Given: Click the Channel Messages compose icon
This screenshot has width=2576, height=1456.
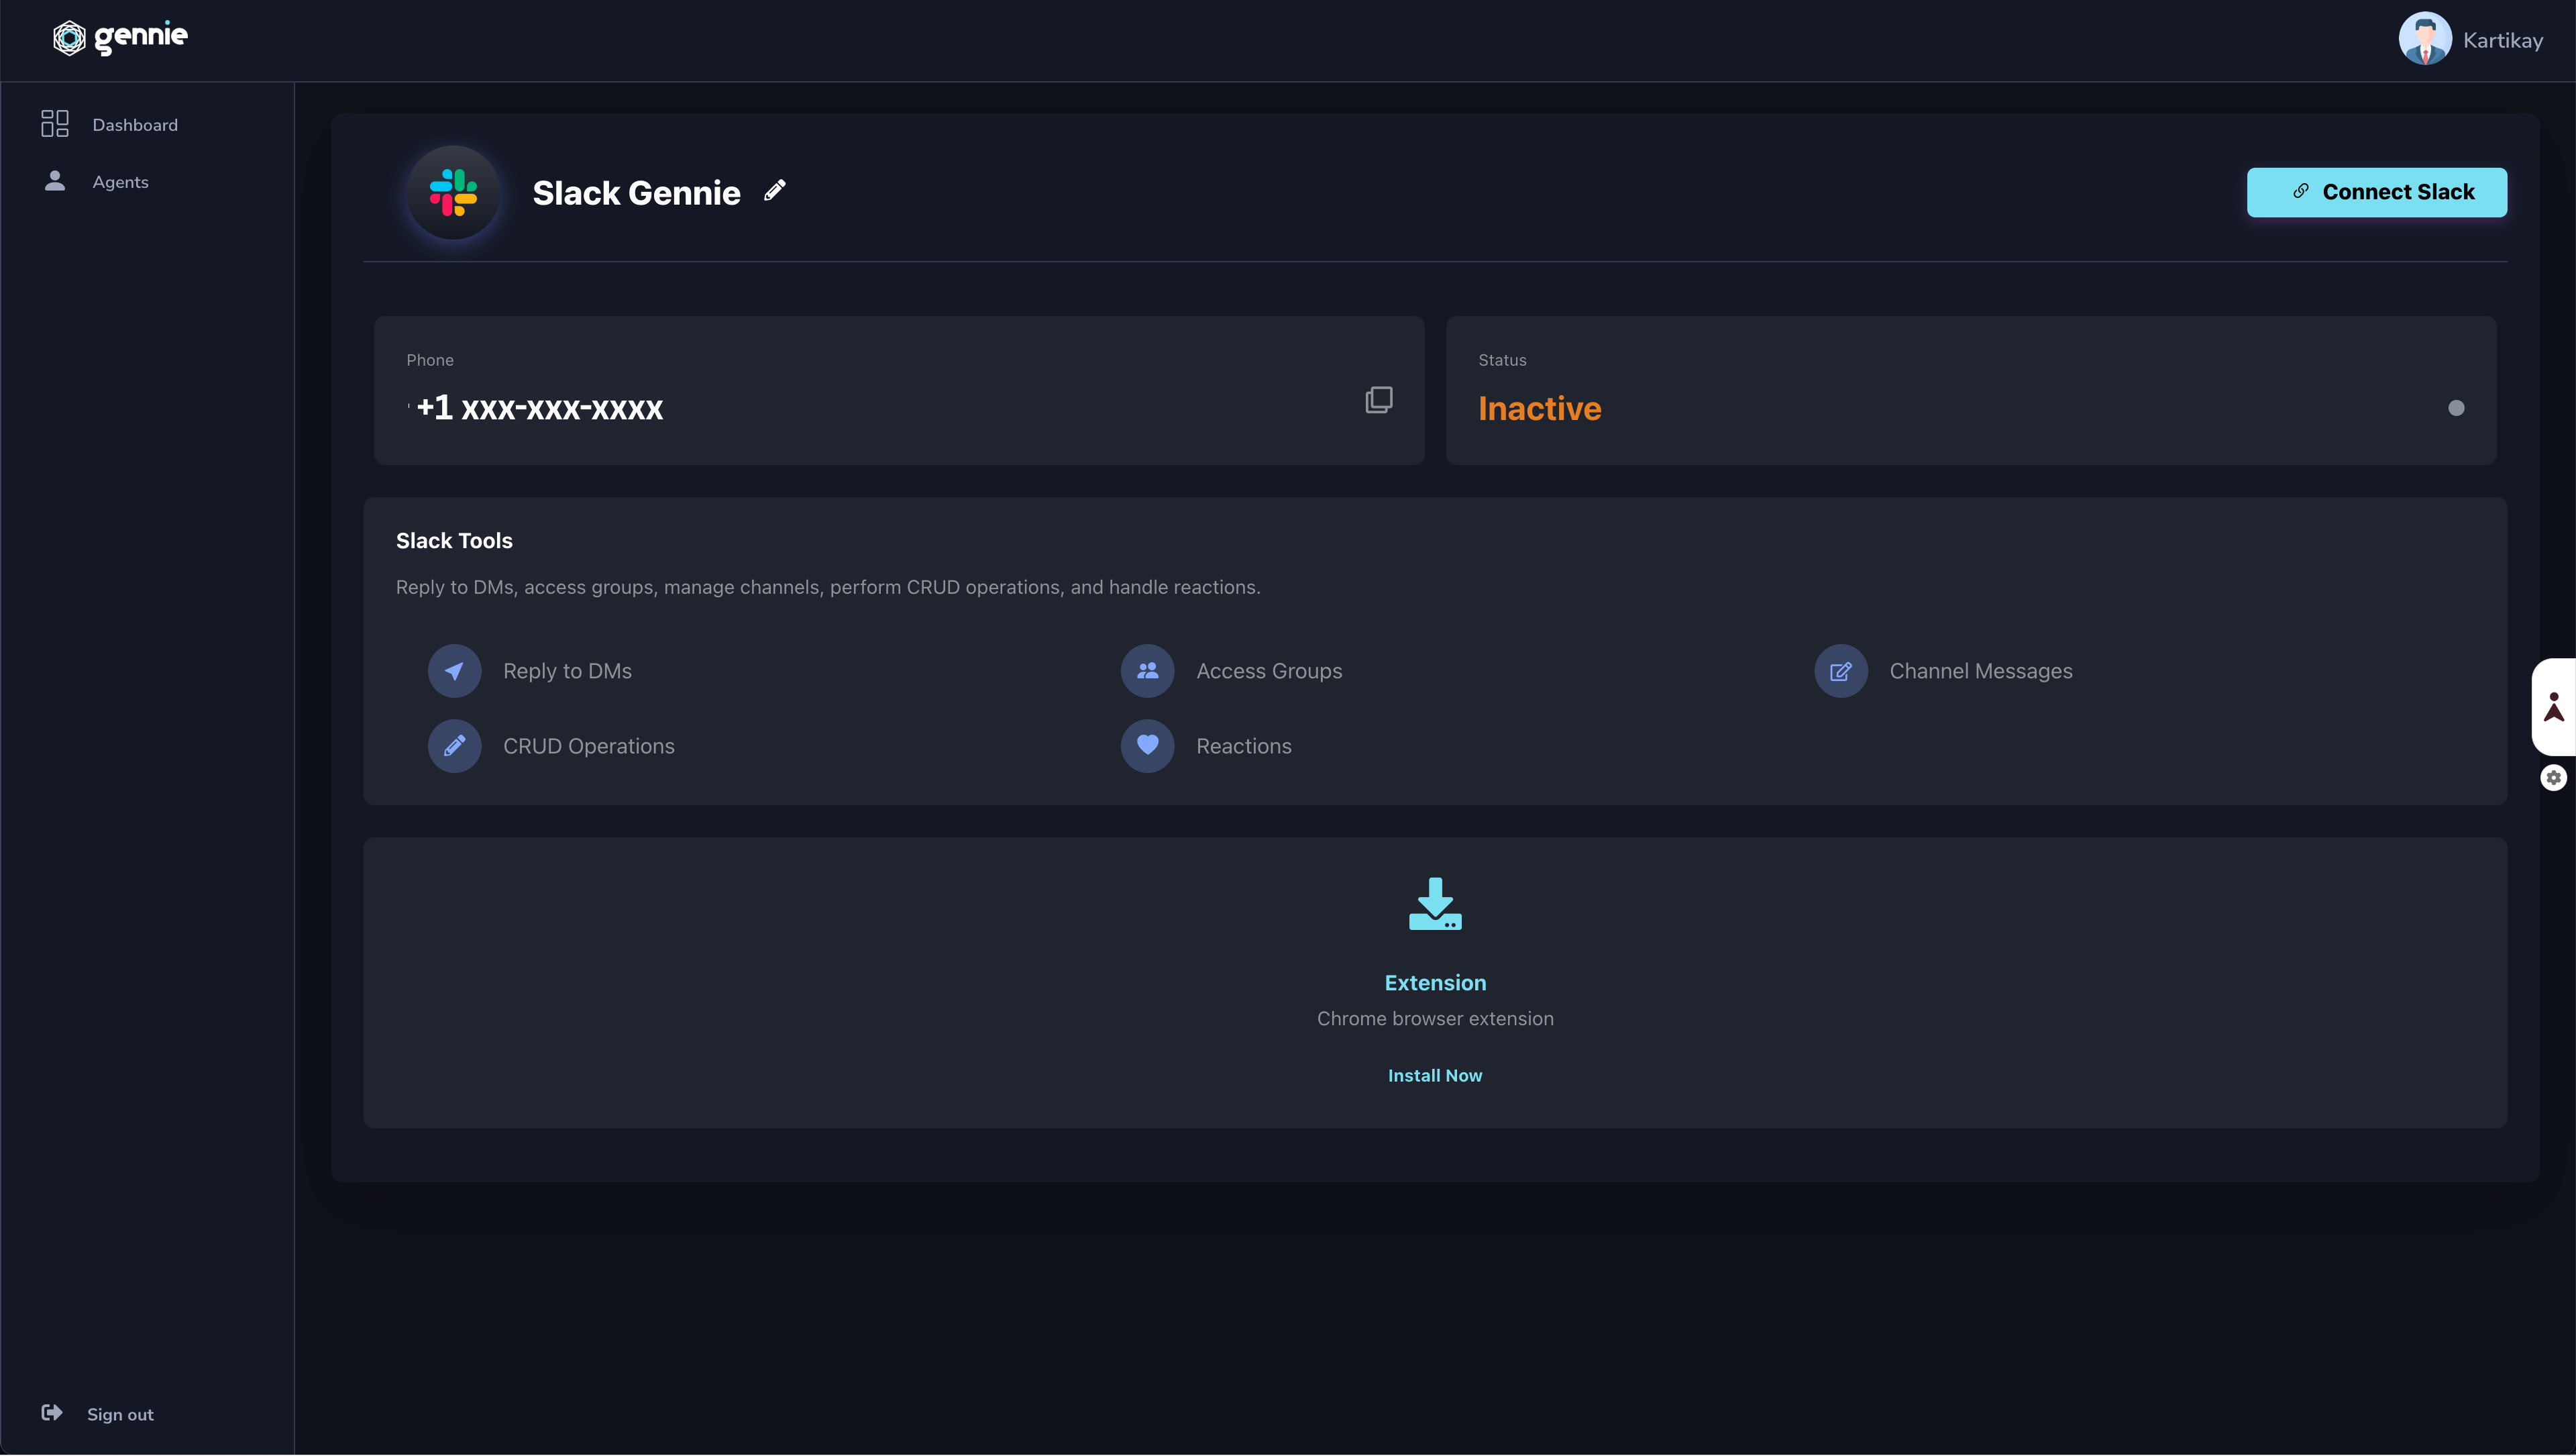Looking at the screenshot, I should pos(1840,671).
